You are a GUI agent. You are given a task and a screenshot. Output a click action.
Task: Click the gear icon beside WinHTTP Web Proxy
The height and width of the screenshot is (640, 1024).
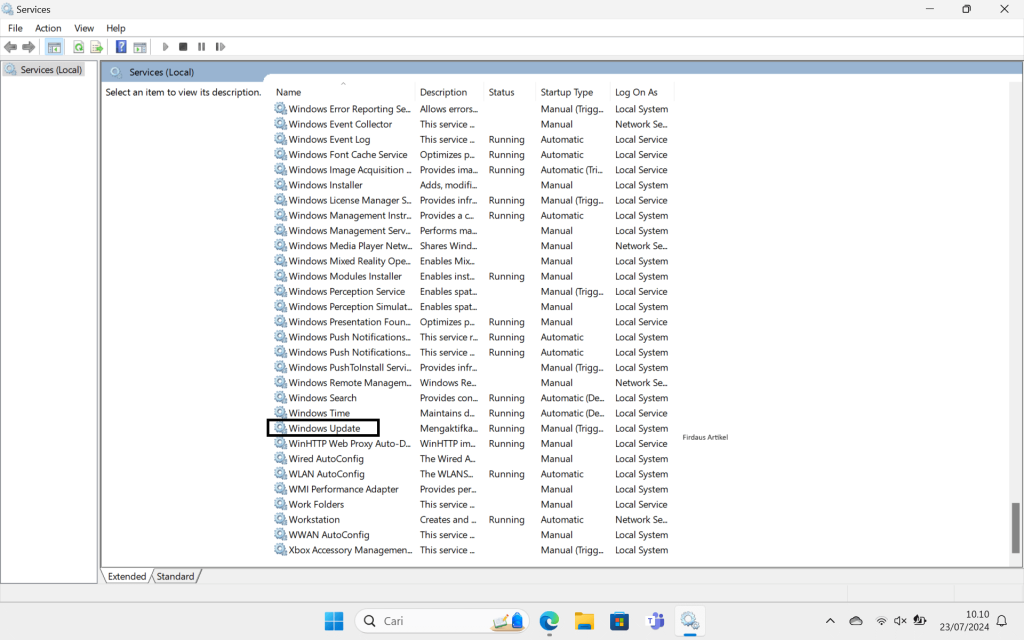(x=280, y=443)
